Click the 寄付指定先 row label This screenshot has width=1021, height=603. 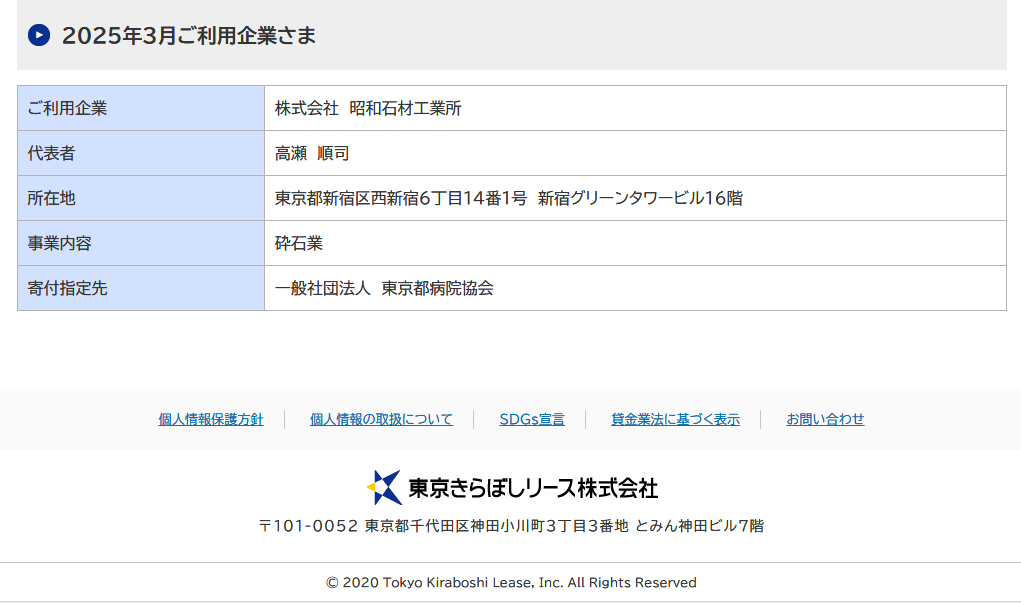tap(67, 288)
